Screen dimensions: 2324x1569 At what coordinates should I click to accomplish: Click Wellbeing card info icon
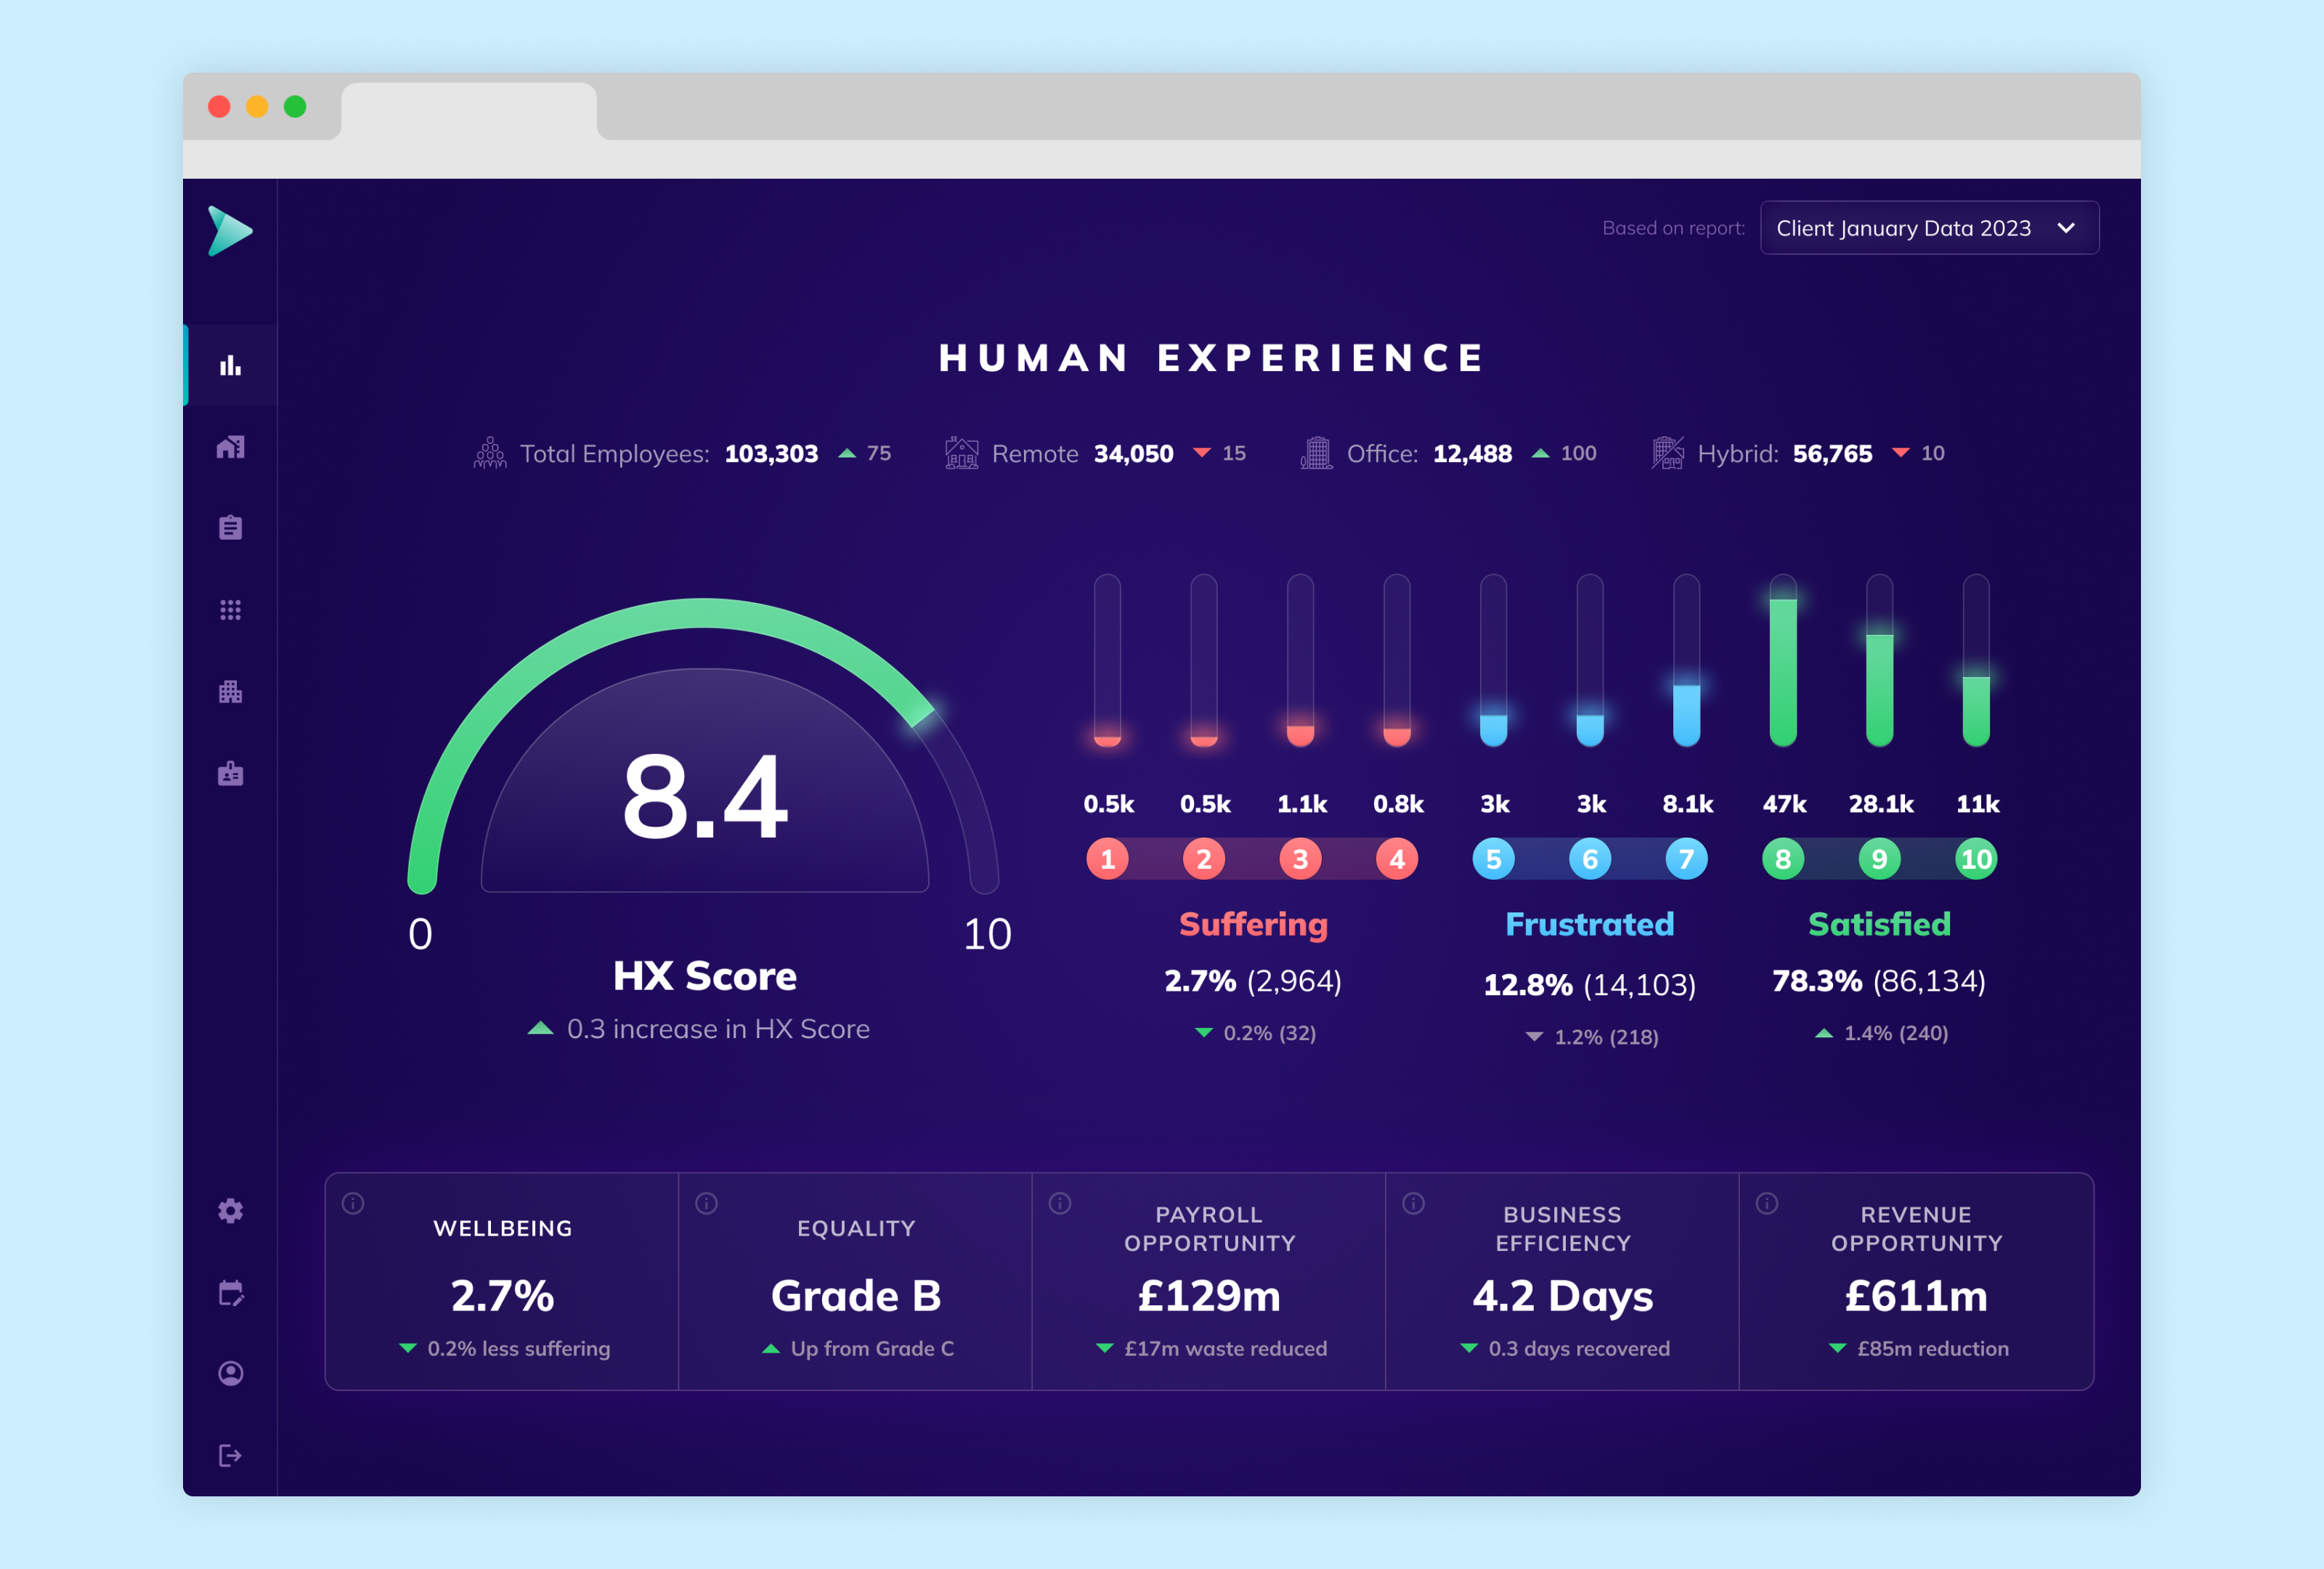[x=353, y=1203]
